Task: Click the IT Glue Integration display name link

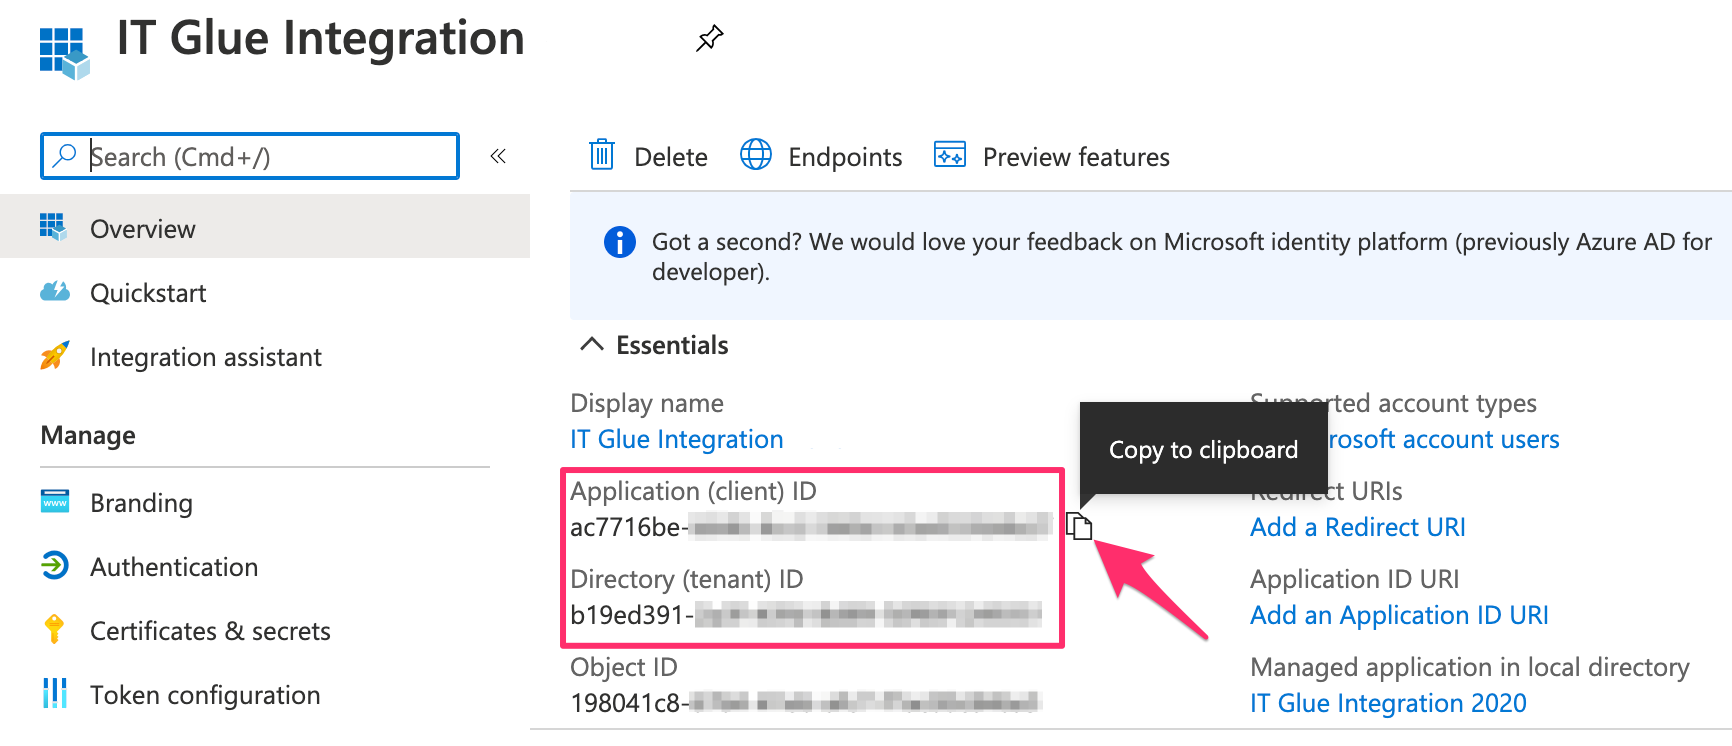Action: (676, 439)
